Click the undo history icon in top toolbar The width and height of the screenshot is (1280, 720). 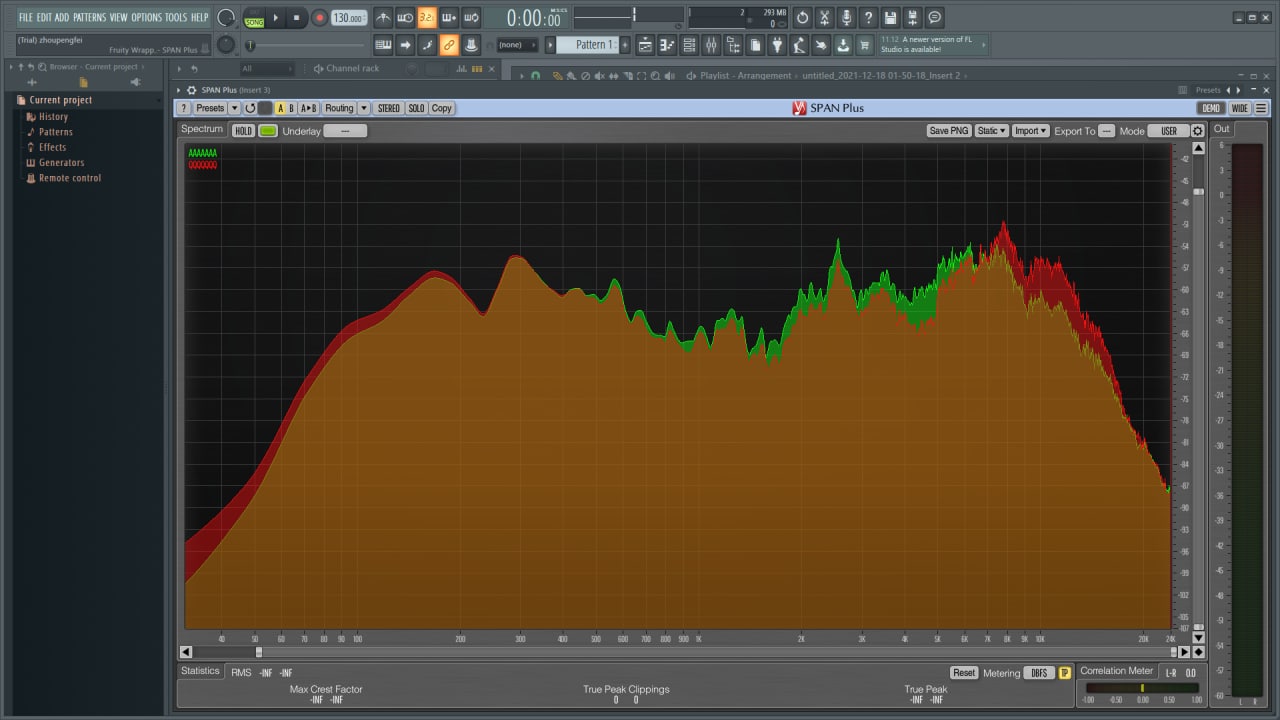click(802, 18)
